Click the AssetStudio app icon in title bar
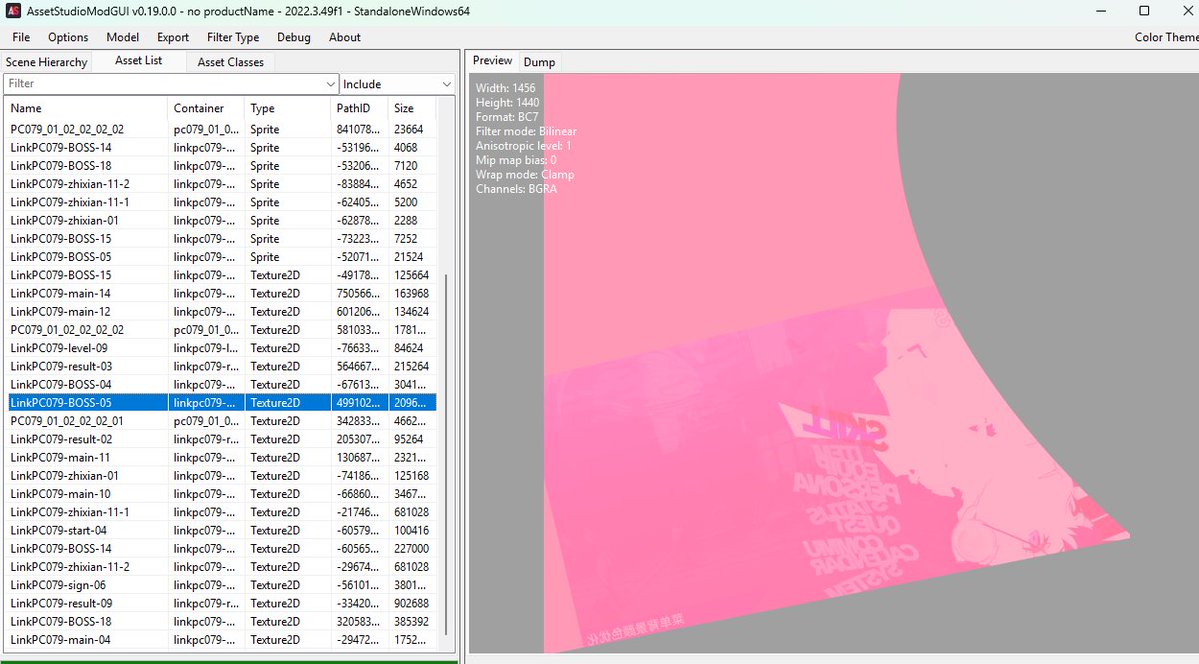1199x664 pixels. (x=13, y=11)
